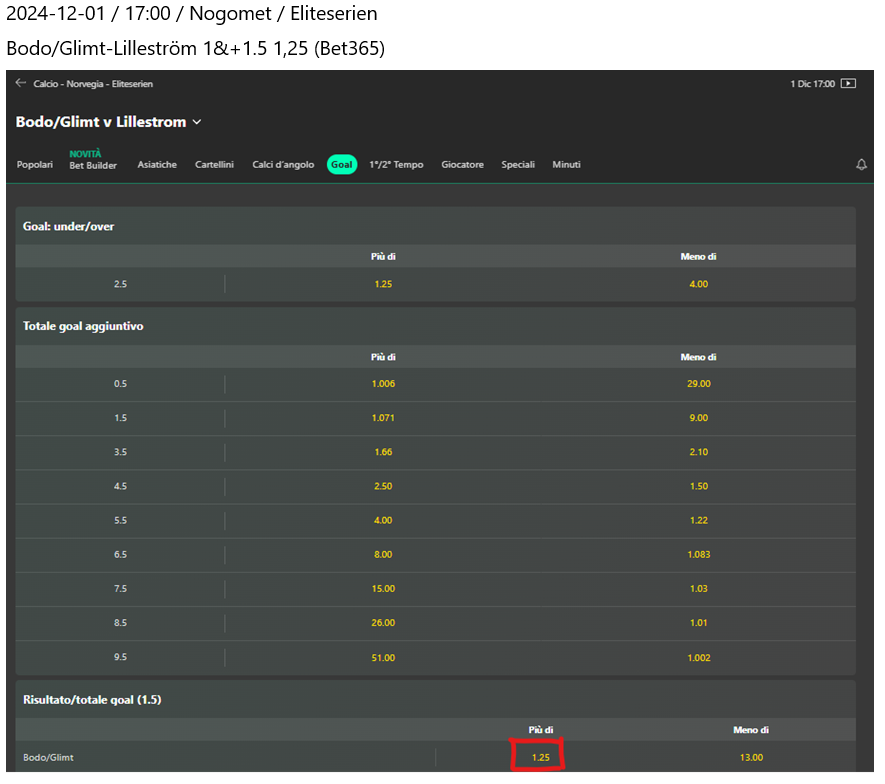Click highlighted Bodo/Glimt over 1.5 odds 1.25
The width and height of the screenshot is (885, 784).
click(540, 757)
